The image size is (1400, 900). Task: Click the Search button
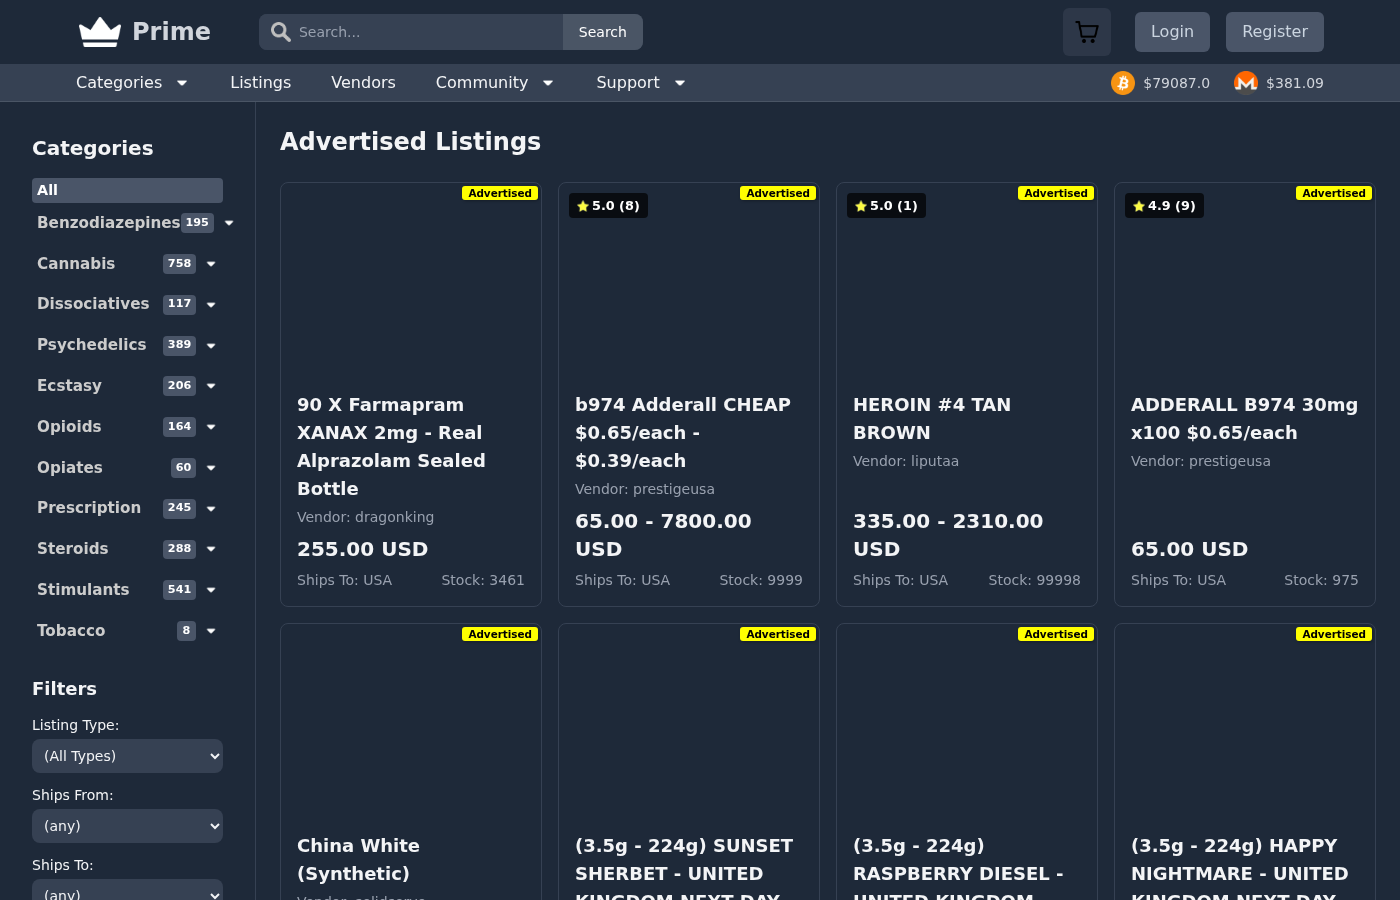click(x=602, y=32)
